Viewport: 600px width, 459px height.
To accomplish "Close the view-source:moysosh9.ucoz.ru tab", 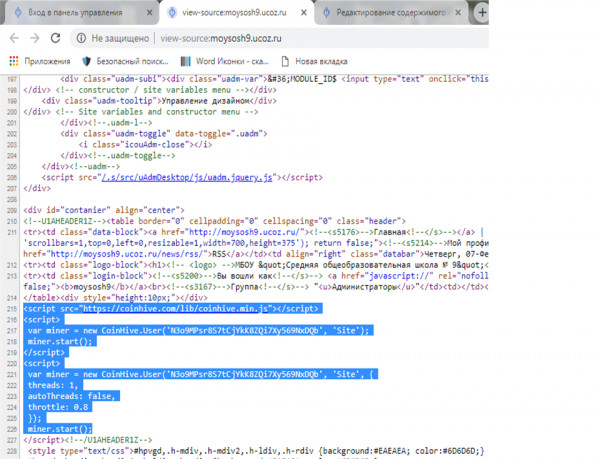I will click(304, 13).
